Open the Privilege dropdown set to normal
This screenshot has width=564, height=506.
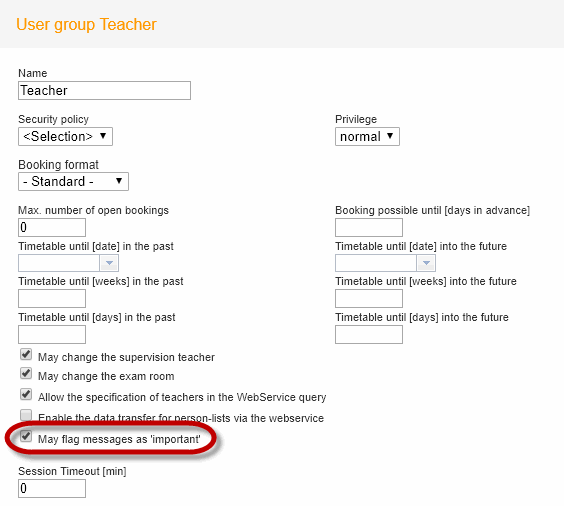tap(367, 136)
